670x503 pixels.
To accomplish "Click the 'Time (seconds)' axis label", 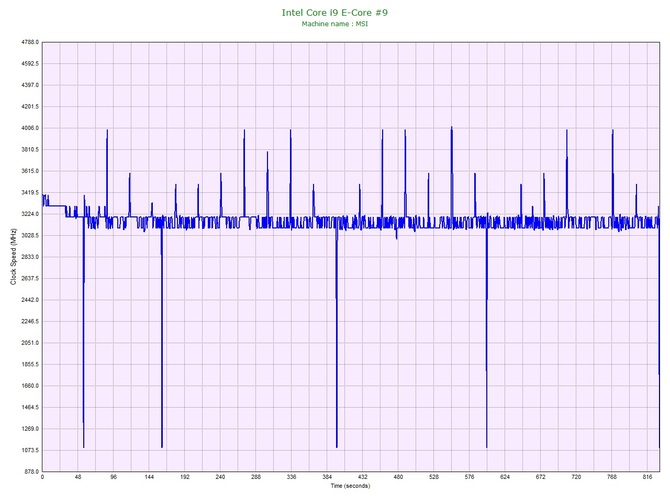I will coord(350,486).
